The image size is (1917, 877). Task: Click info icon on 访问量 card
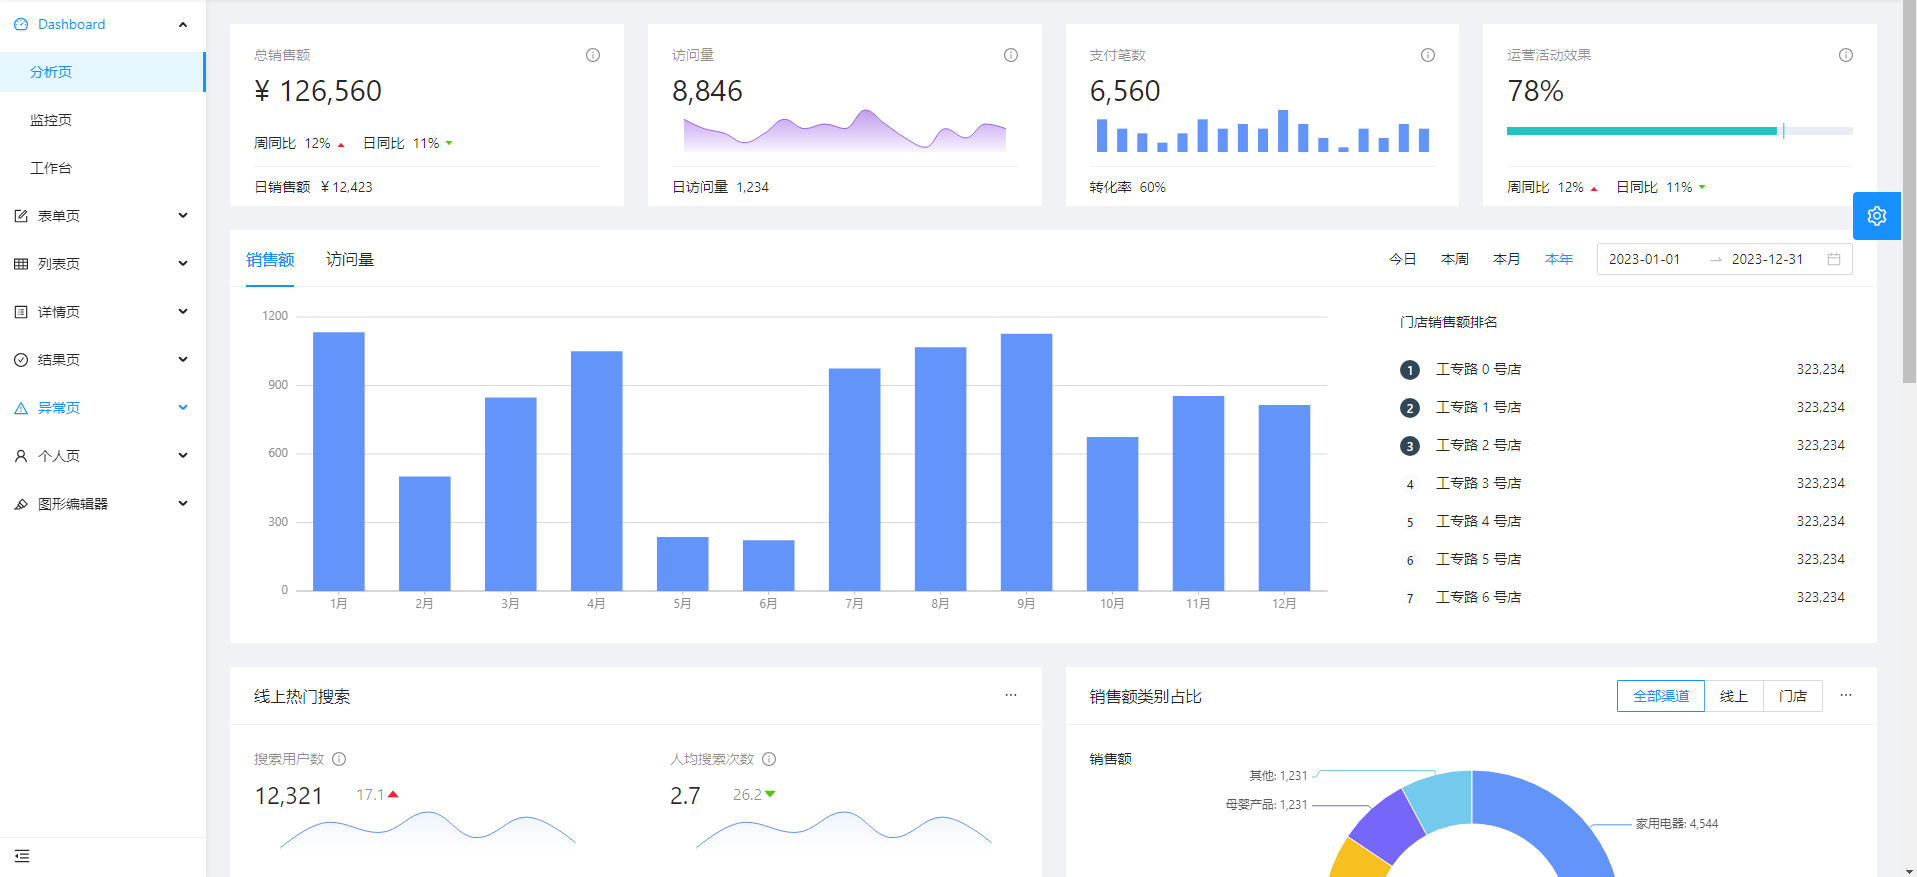click(1011, 55)
